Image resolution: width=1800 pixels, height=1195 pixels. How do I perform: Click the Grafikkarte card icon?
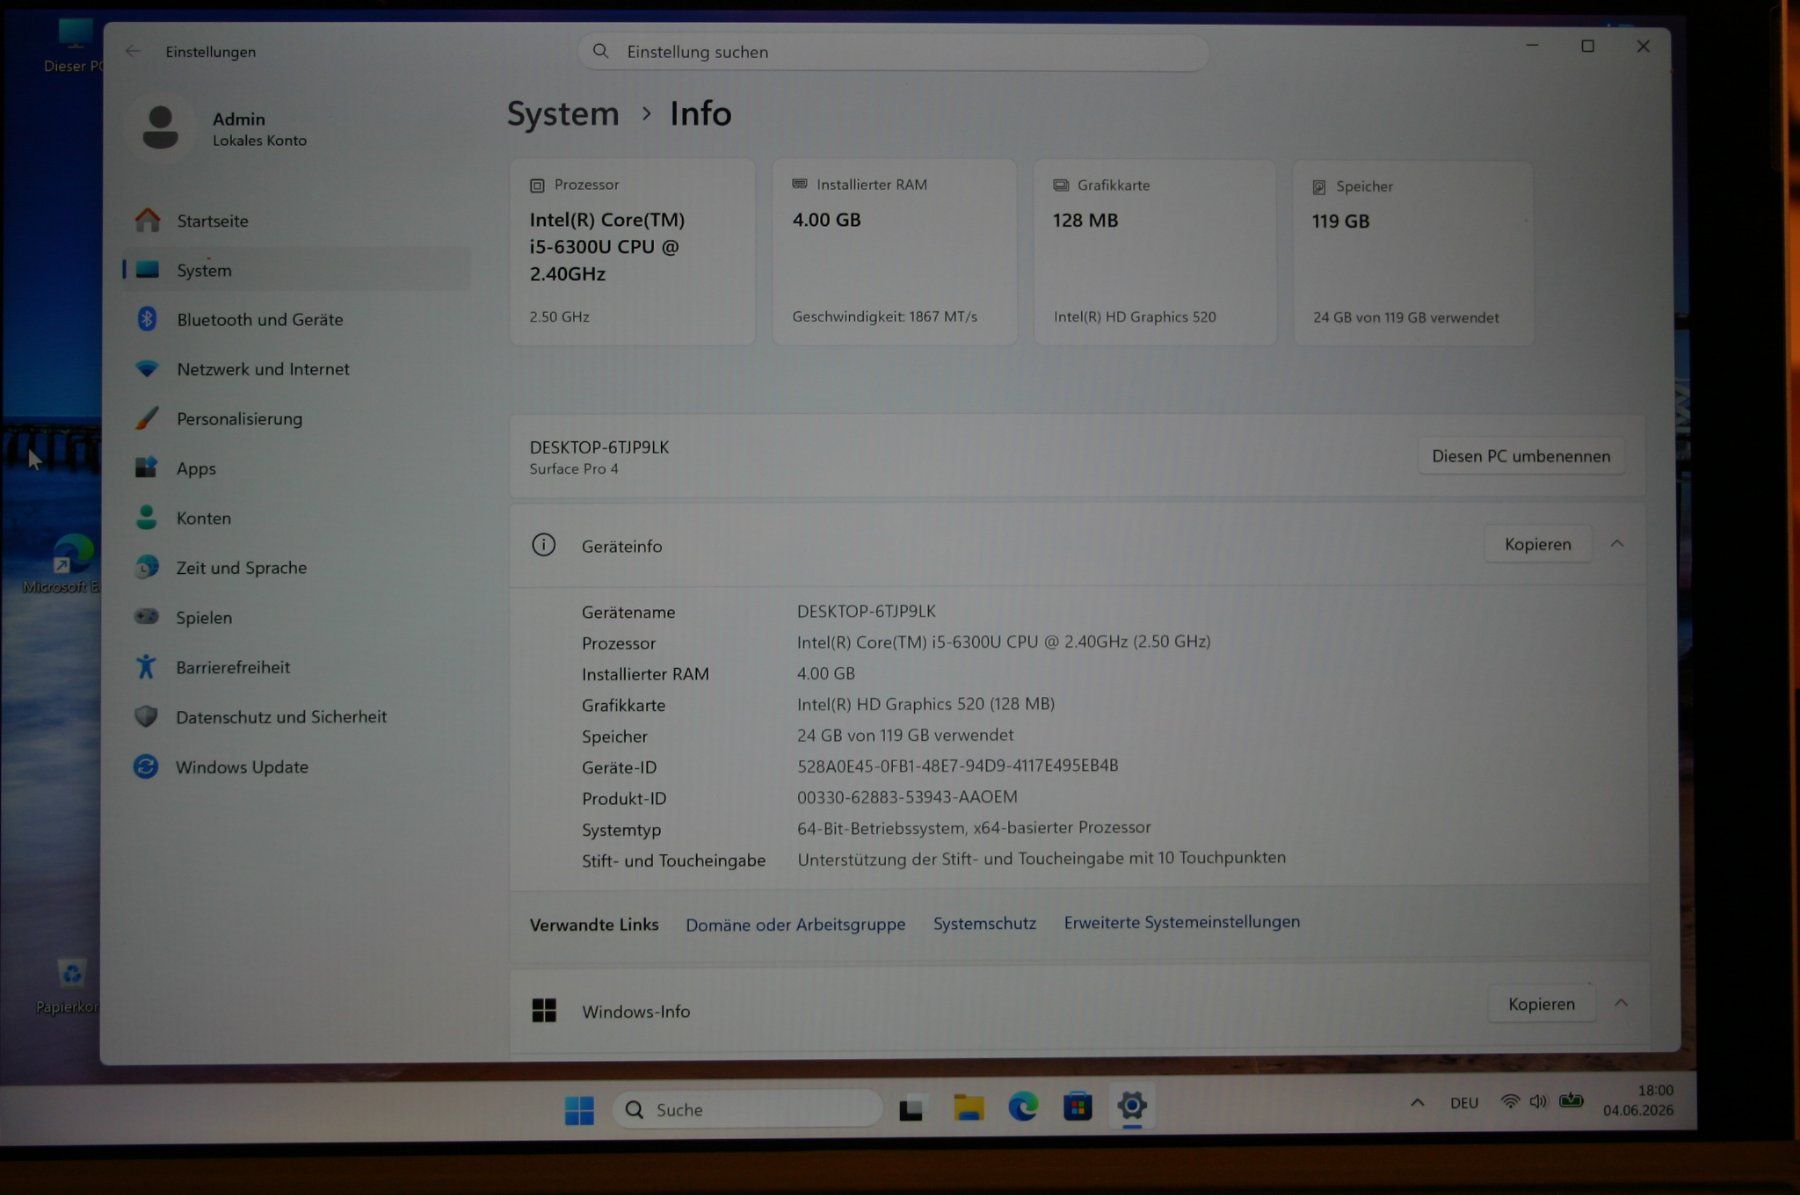coord(1061,185)
